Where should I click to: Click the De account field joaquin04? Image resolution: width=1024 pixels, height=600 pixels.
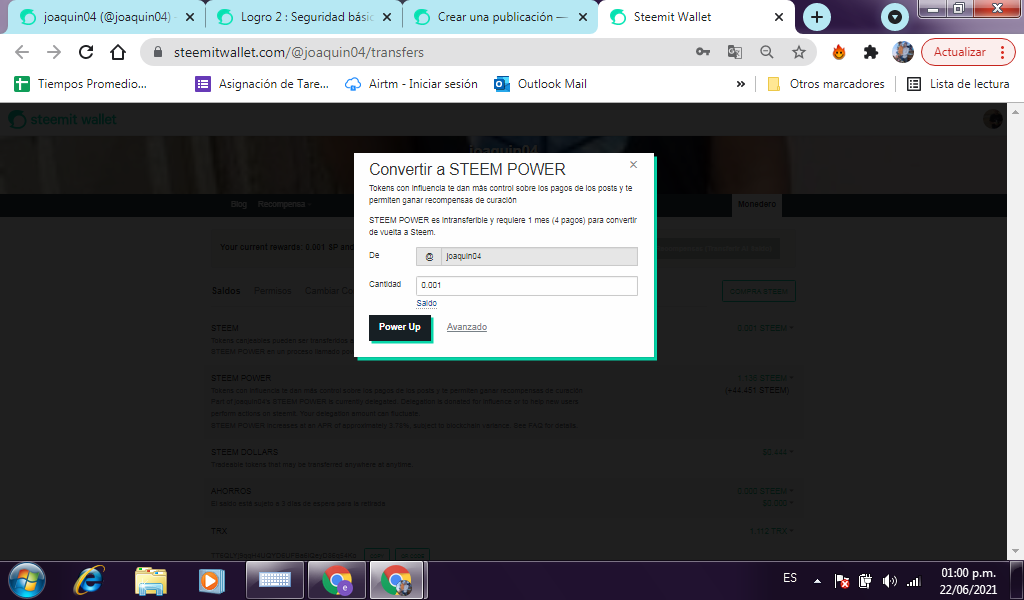click(526, 257)
